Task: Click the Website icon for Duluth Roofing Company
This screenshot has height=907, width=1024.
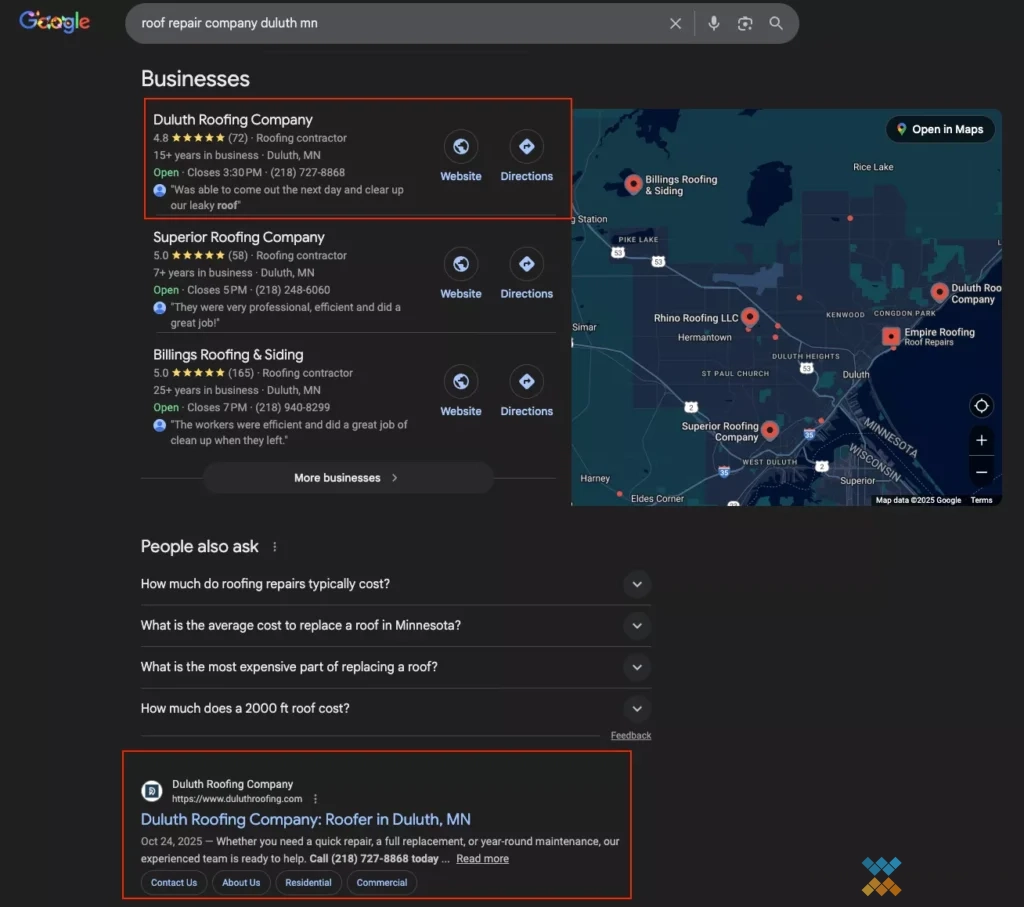Action: click(x=461, y=147)
